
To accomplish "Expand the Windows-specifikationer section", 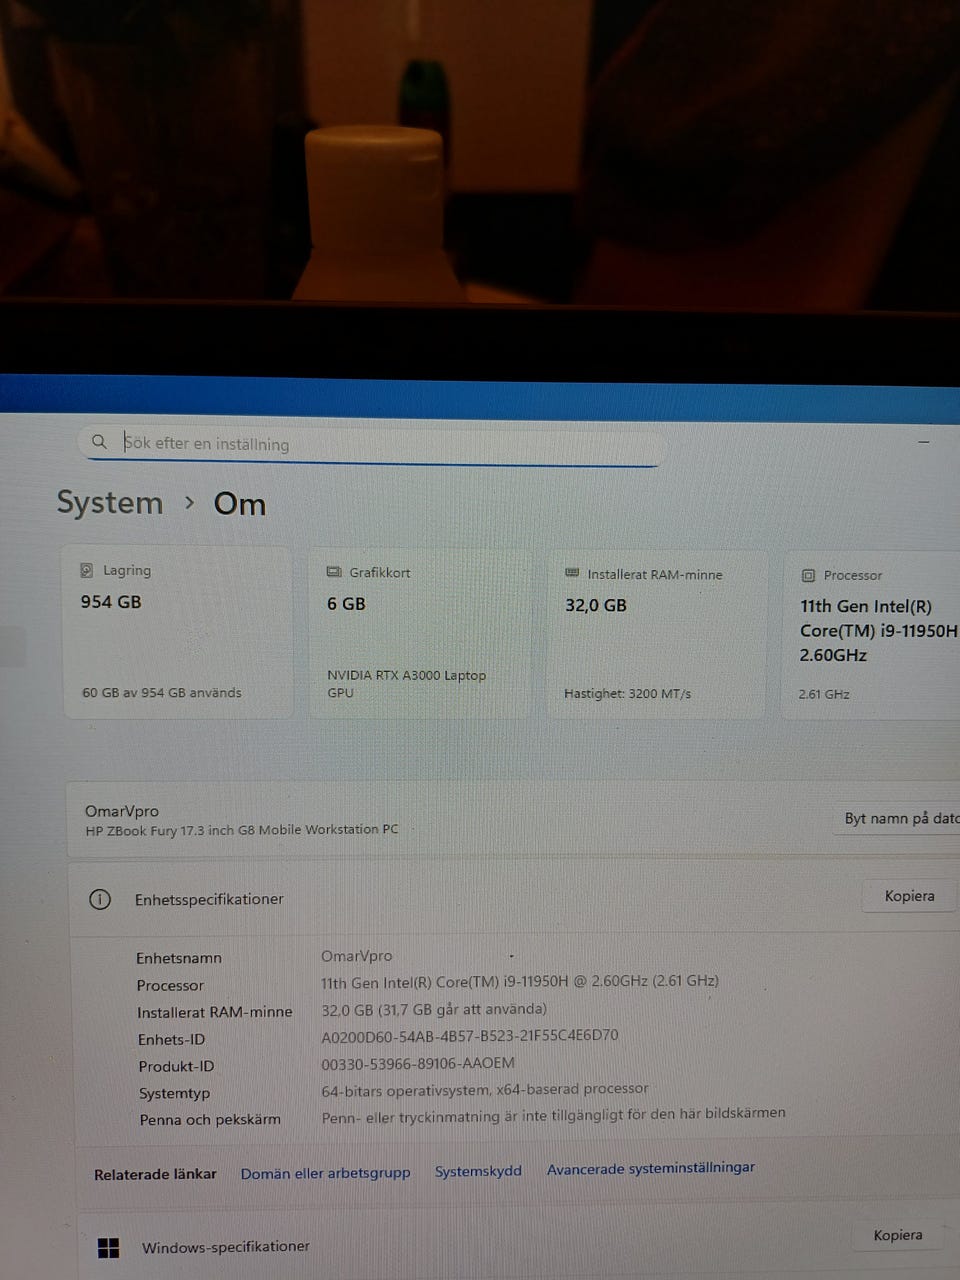I will (x=518, y=1246).
